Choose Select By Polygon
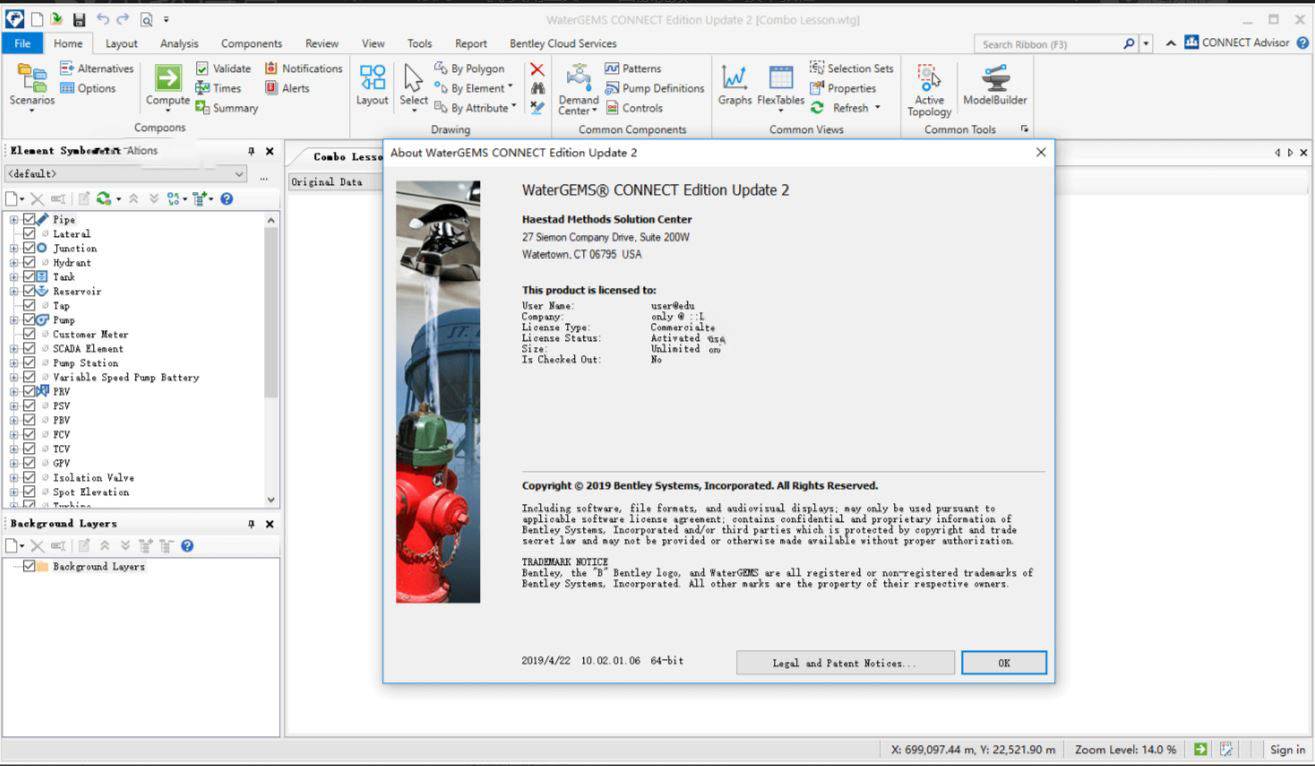This screenshot has width=1315, height=766. [469, 69]
